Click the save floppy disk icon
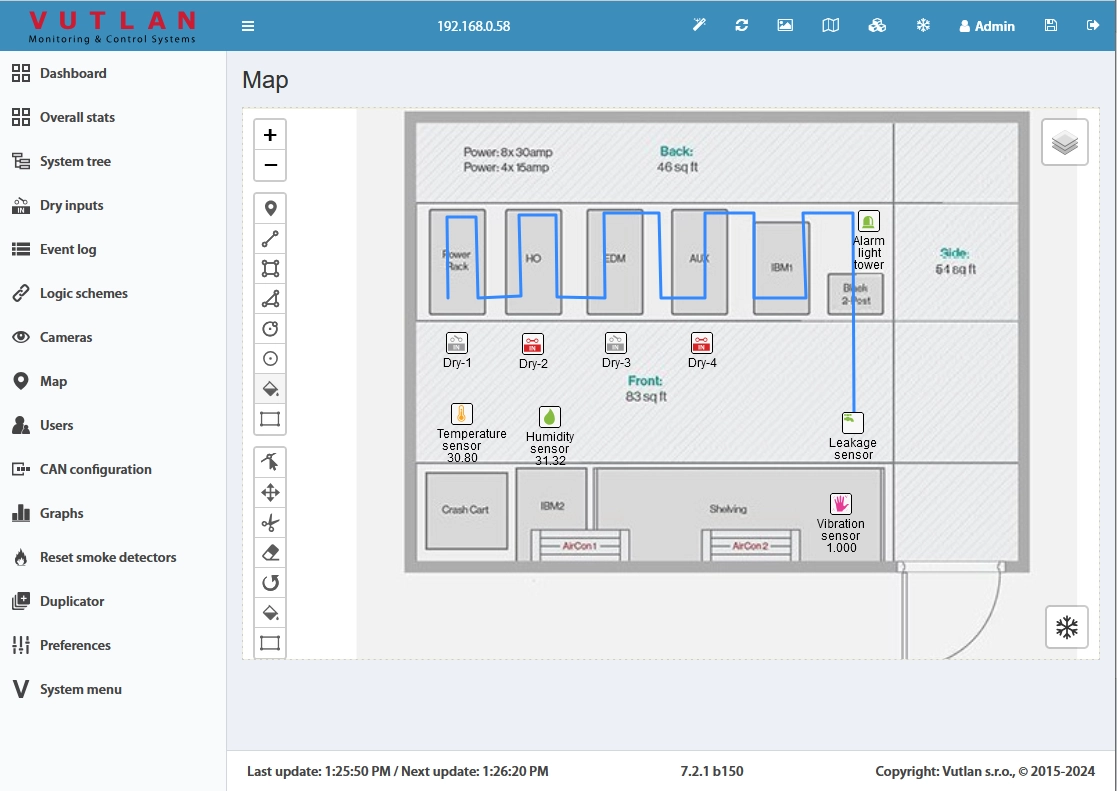This screenshot has height=791, width=1117. [x=1051, y=26]
